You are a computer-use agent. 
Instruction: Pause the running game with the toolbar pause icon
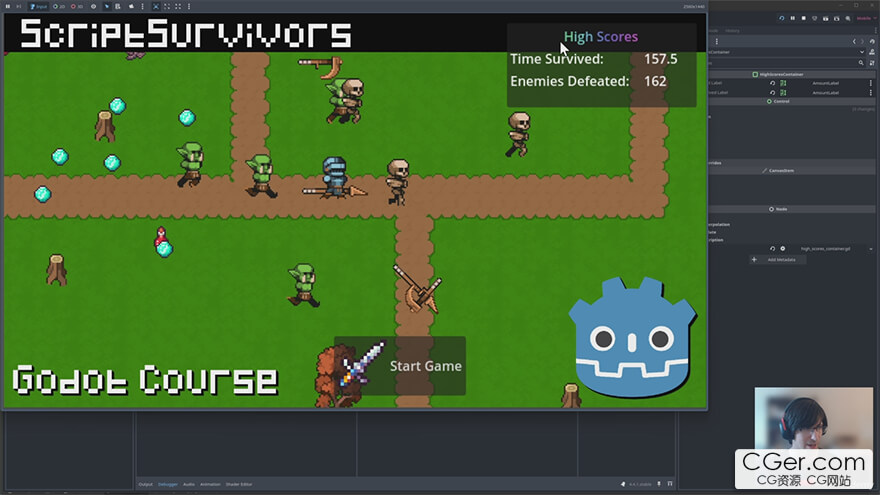pyautogui.click(x=8, y=6)
